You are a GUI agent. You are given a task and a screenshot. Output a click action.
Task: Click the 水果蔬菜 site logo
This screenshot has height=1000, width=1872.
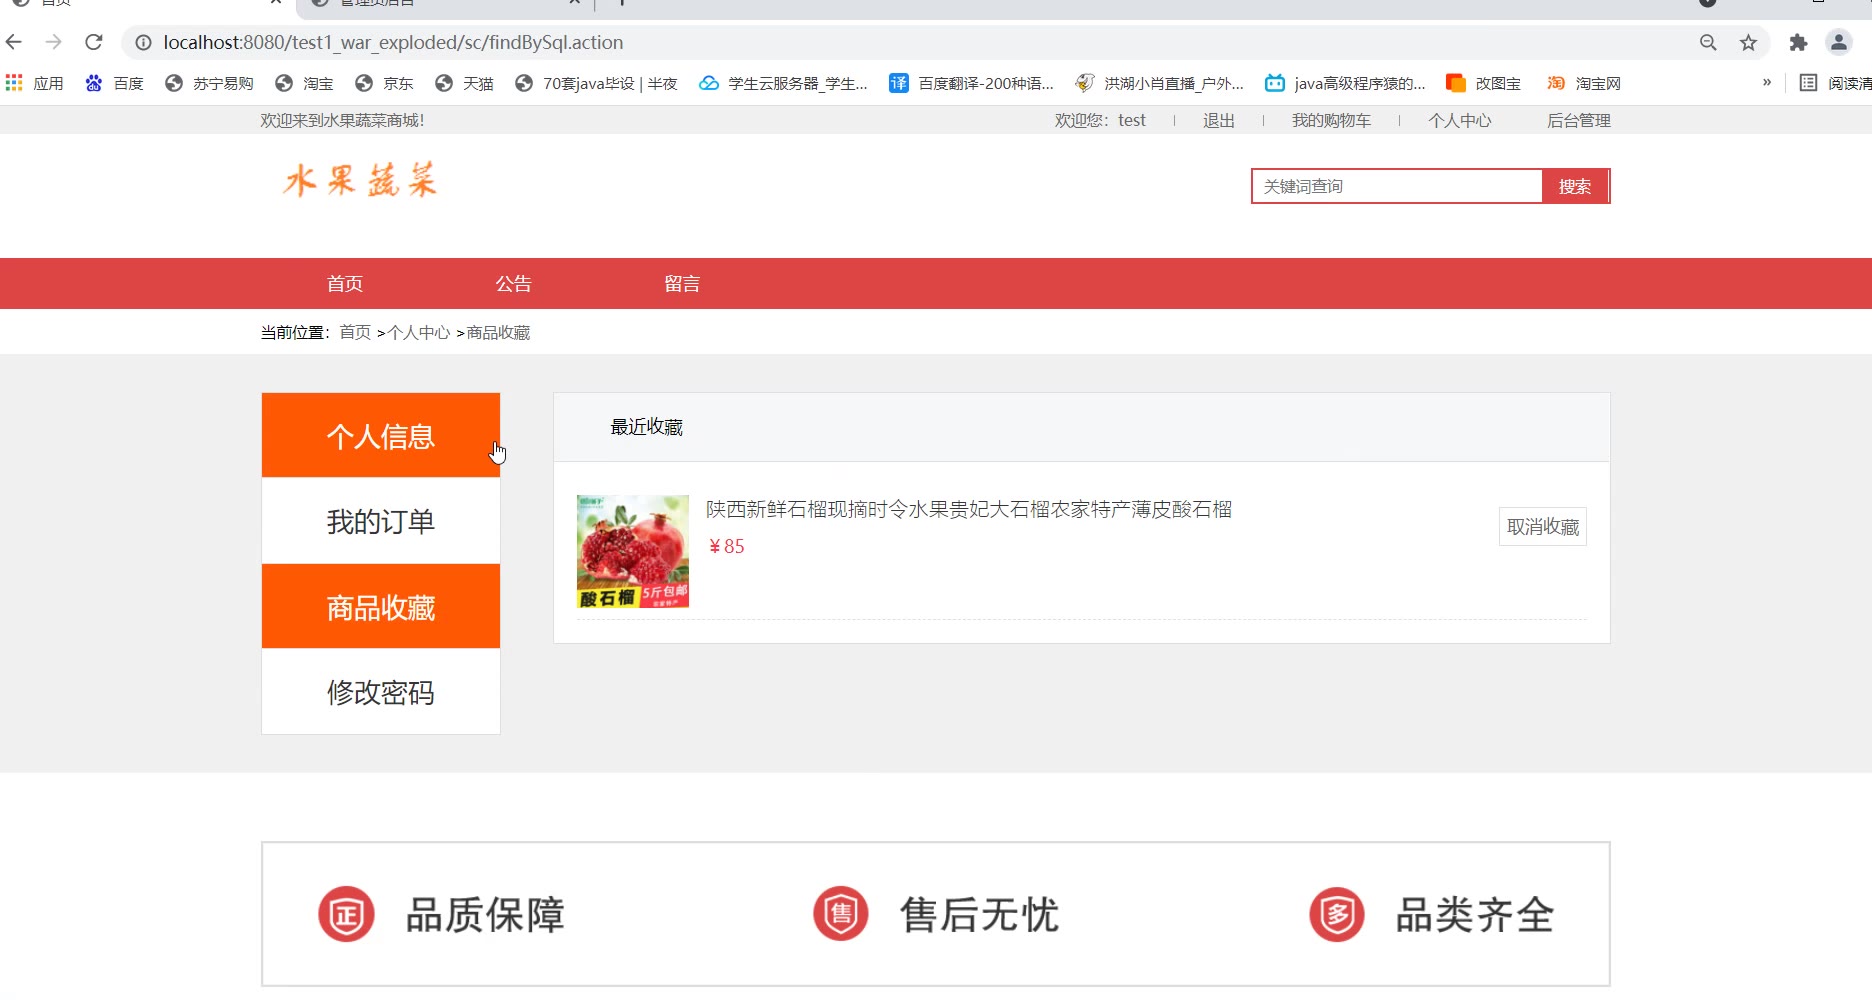coord(360,180)
